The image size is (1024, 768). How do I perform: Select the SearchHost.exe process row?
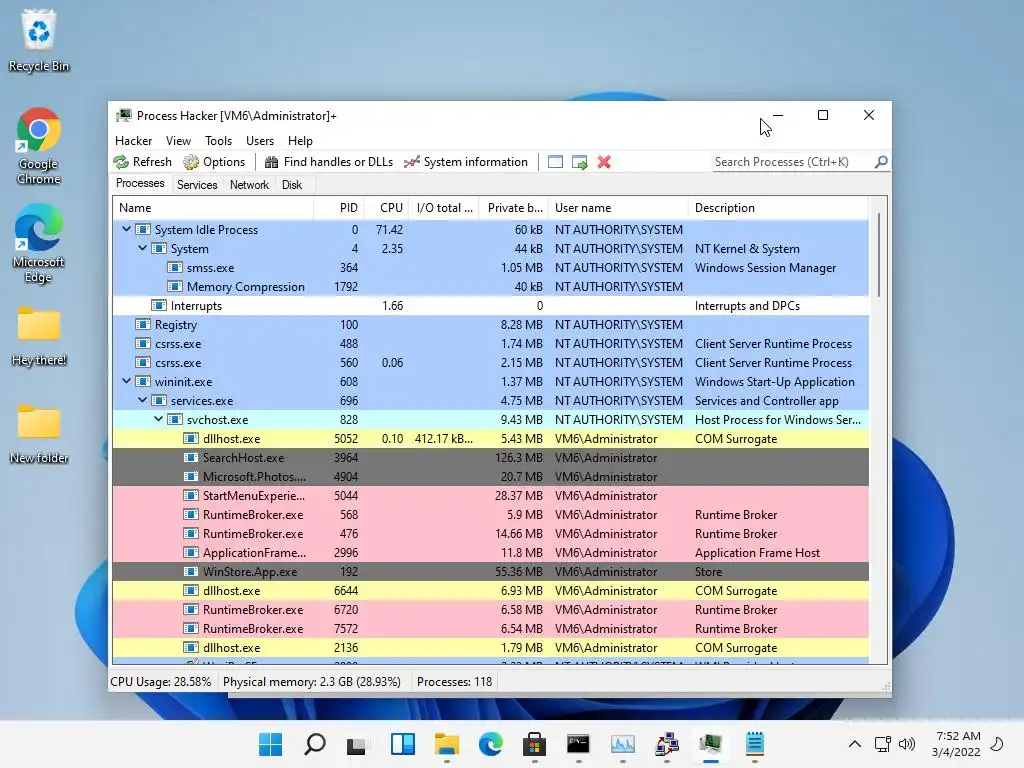(490, 457)
